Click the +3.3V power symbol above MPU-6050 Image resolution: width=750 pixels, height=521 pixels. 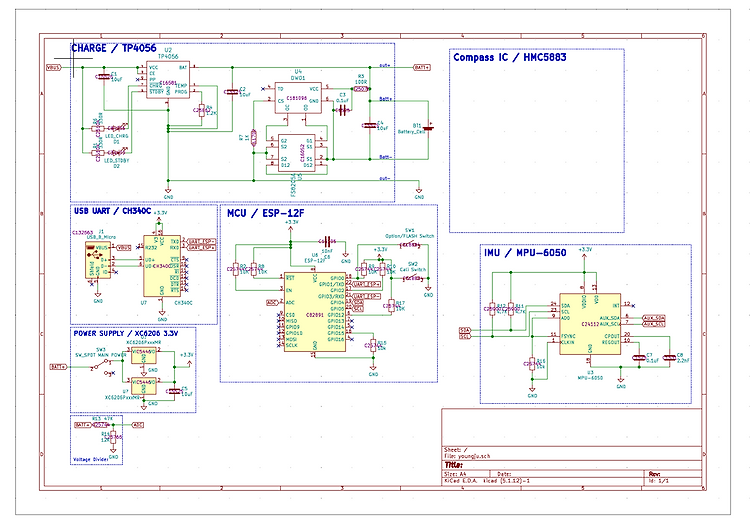click(x=585, y=253)
